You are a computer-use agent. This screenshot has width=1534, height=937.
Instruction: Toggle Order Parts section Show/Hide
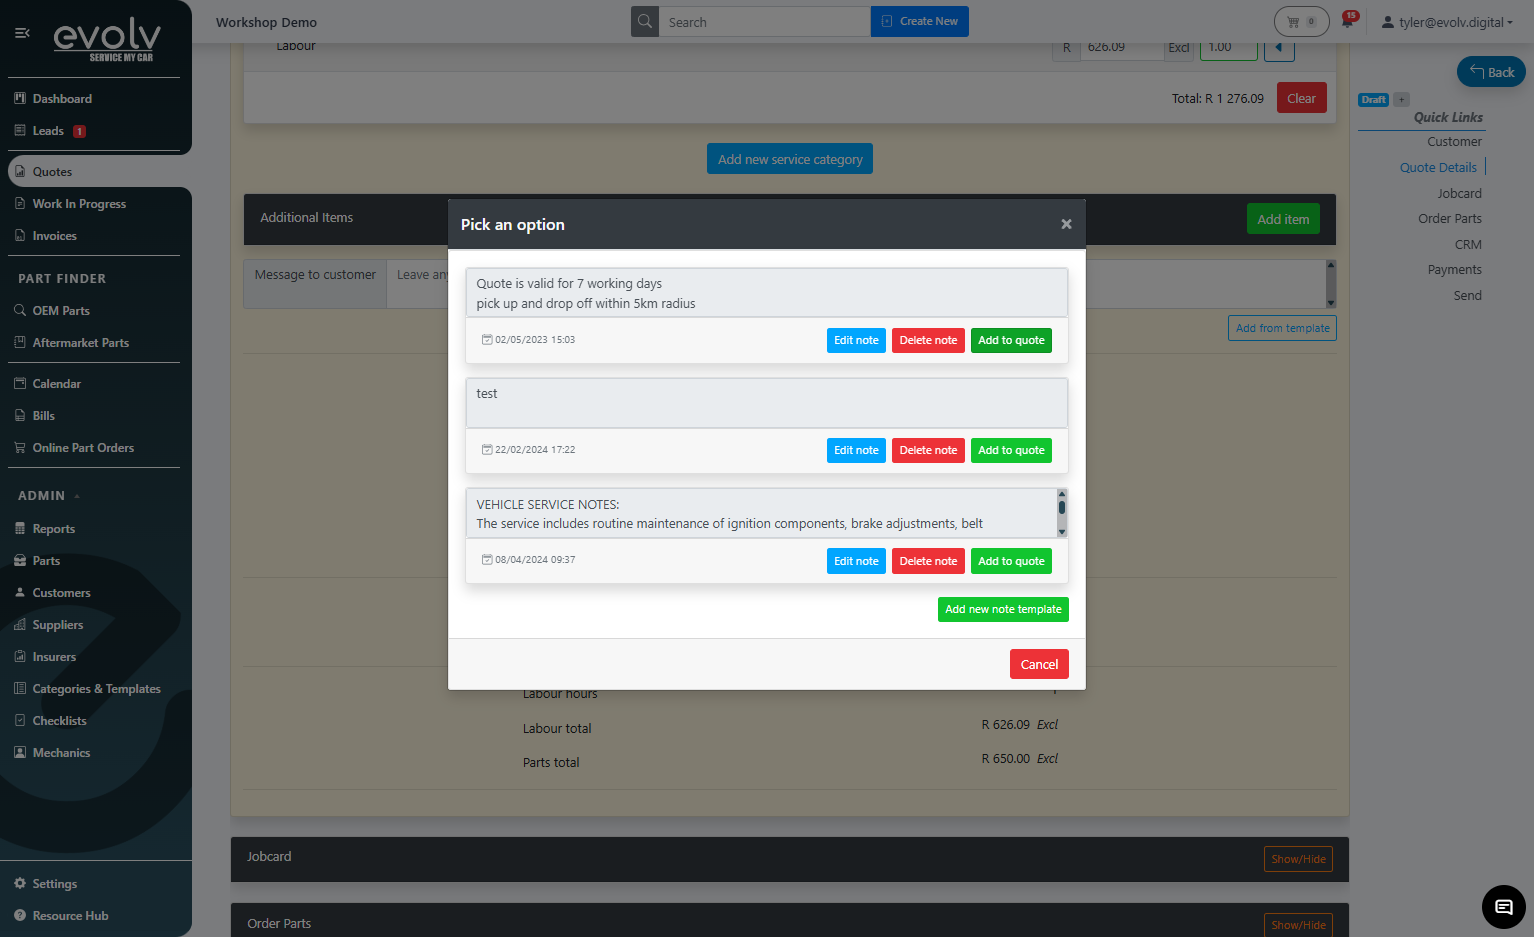(1298, 925)
